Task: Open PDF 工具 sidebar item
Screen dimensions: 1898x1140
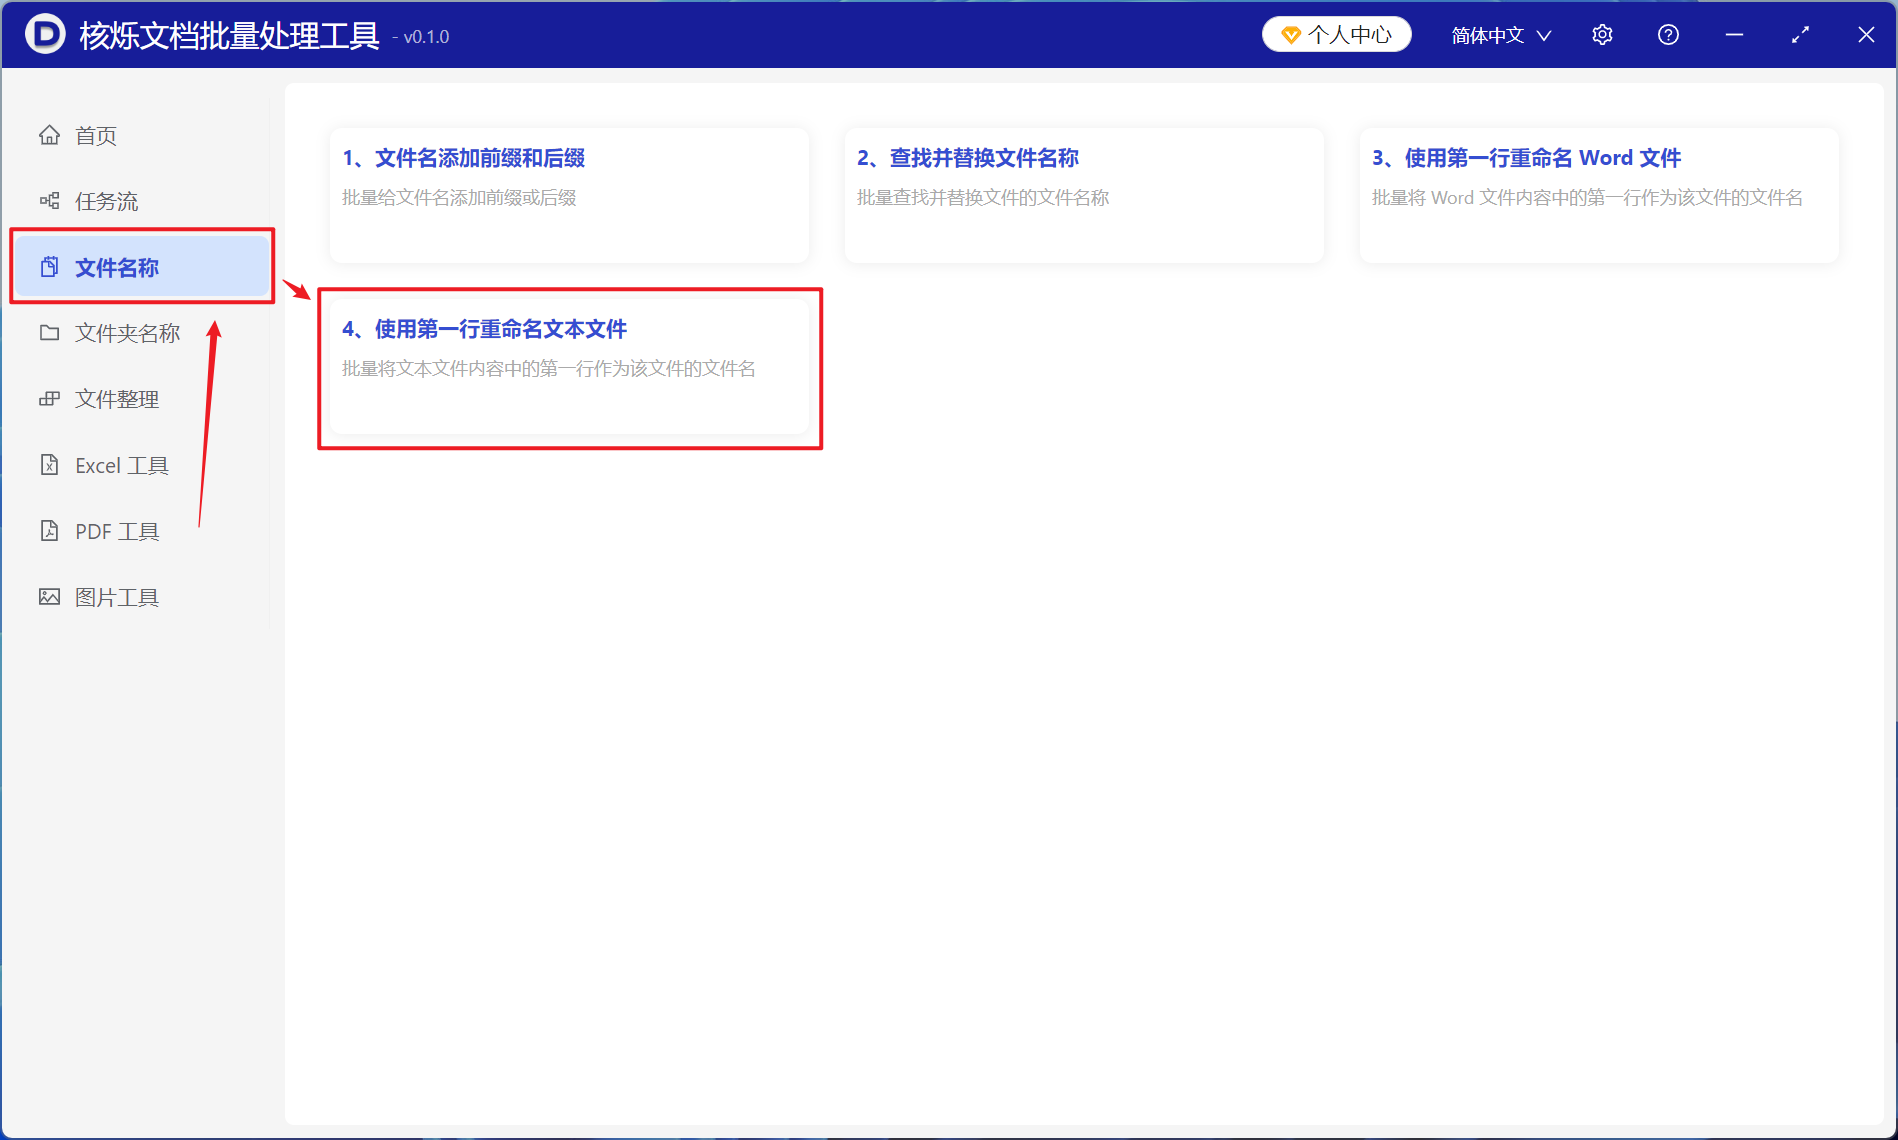Action: [141, 531]
